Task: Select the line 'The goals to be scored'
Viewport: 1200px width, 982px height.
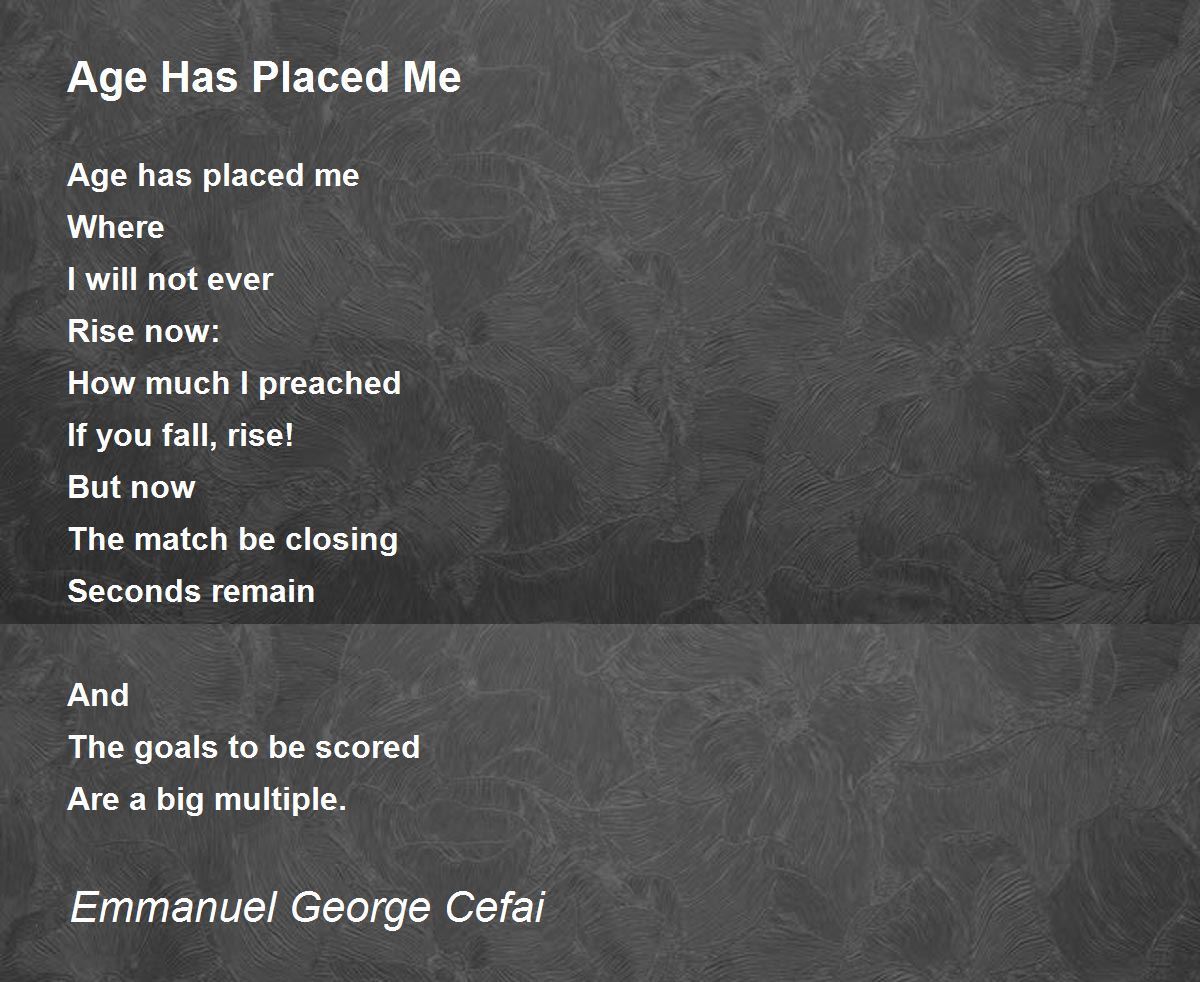Action: tap(243, 747)
